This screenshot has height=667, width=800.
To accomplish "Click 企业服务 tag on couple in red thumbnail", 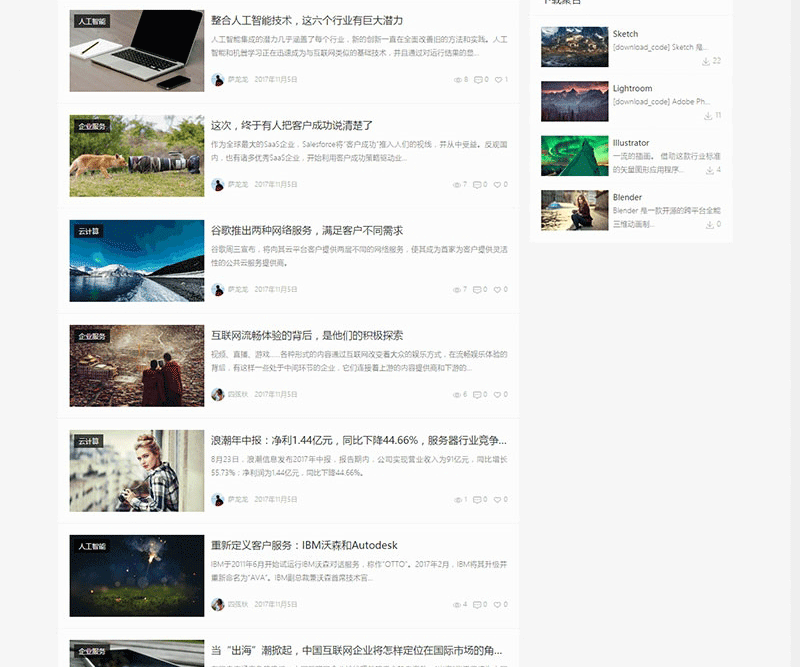I will tap(92, 337).
